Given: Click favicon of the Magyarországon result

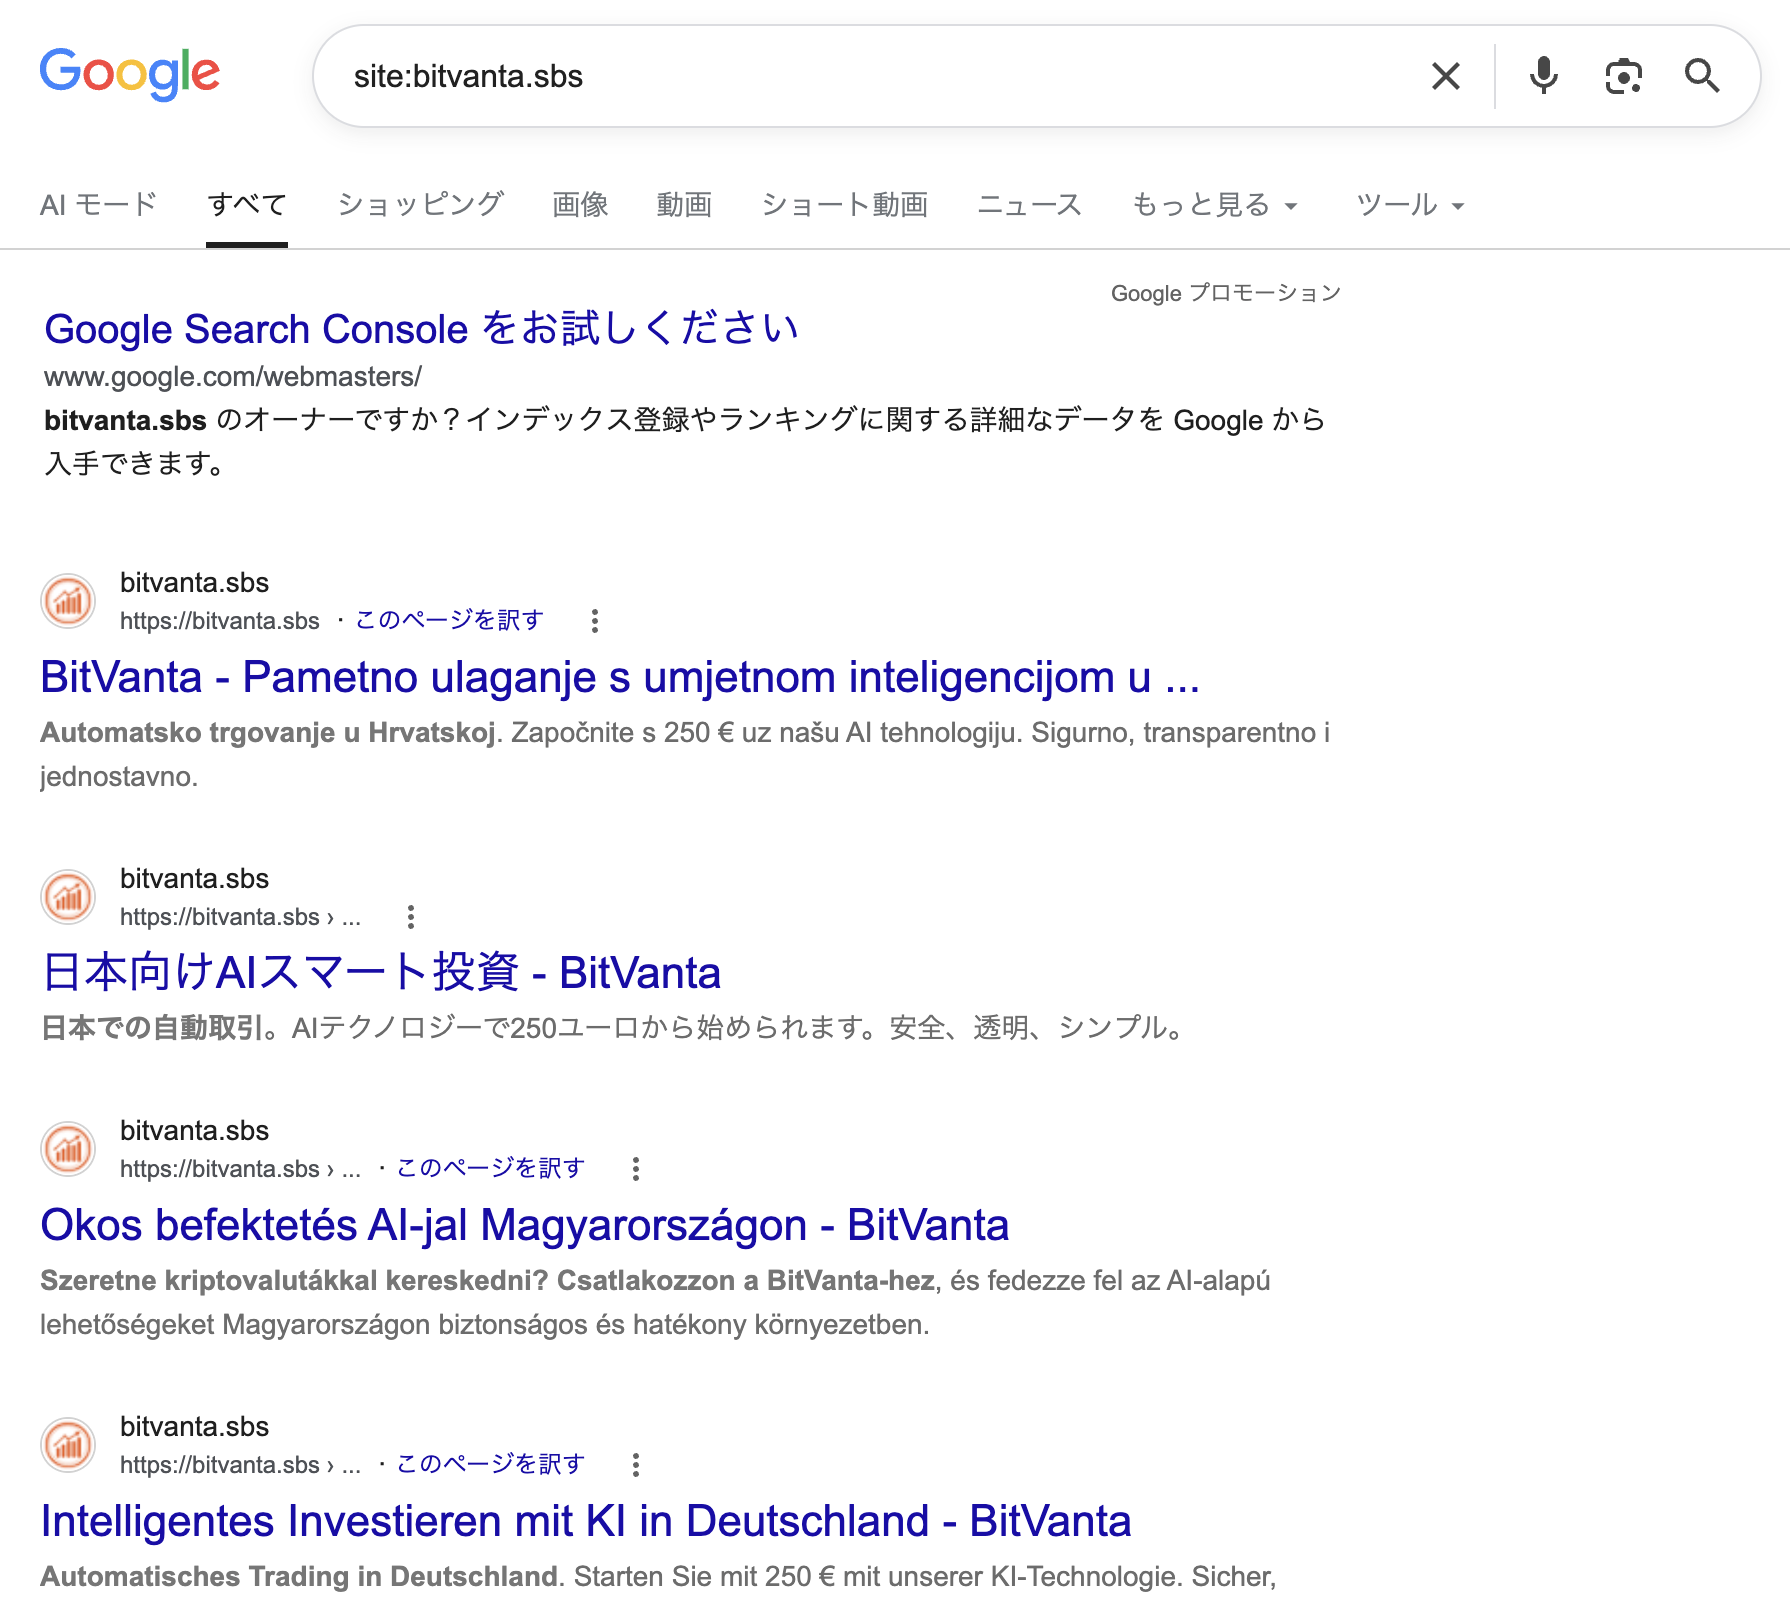Looking at the screenshot, I should (x=68, y=1149).
